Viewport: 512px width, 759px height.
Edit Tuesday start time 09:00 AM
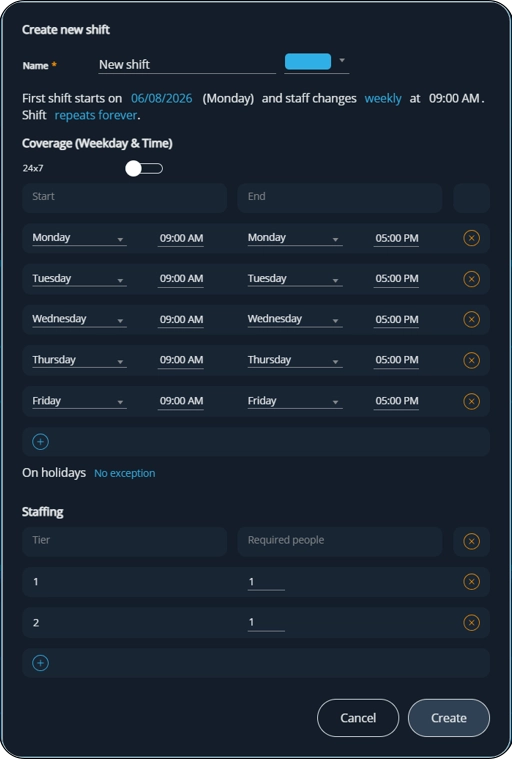(x=181, y=279)
